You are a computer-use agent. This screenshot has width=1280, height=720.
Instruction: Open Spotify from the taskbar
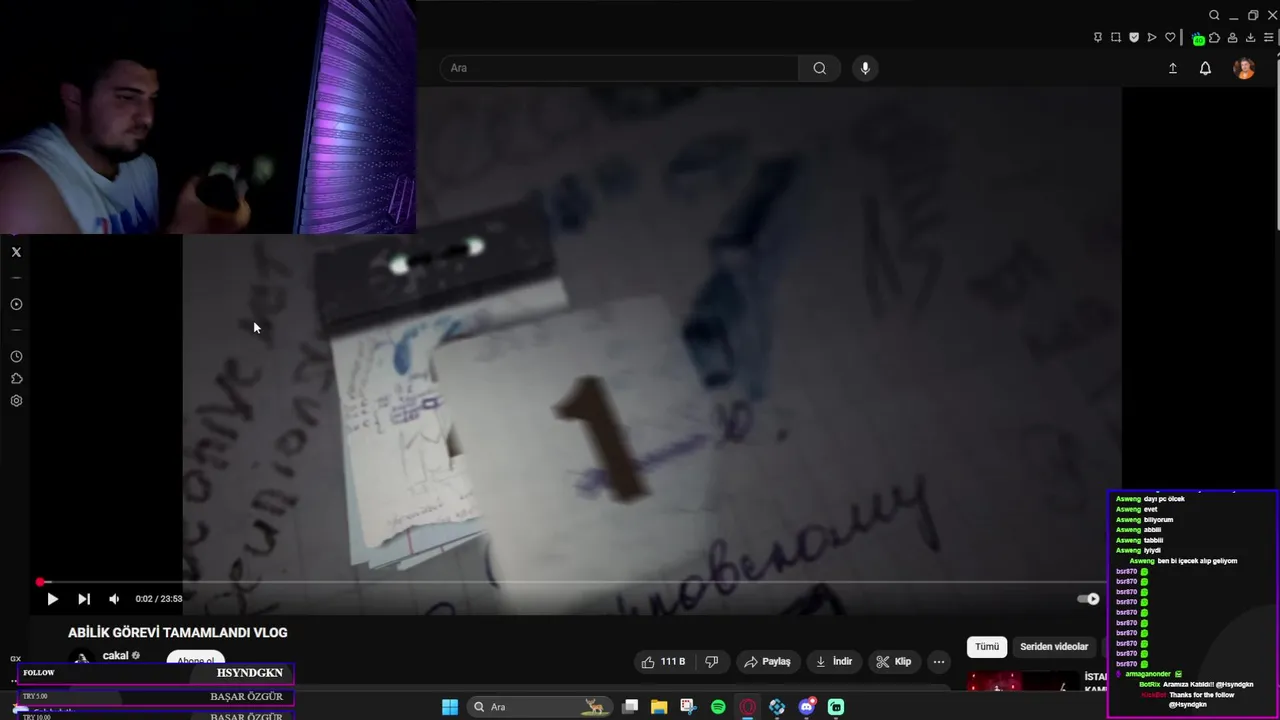(x=718, y=707)
